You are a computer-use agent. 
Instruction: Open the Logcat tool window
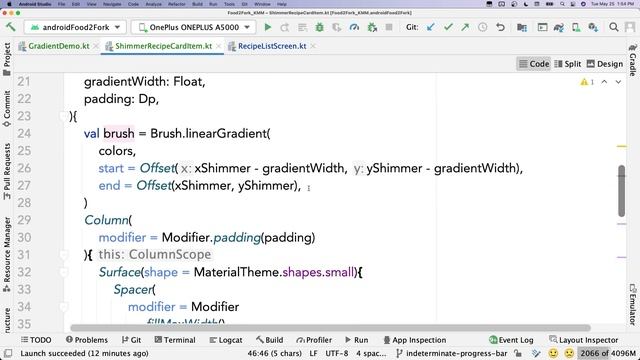(226, 340)
